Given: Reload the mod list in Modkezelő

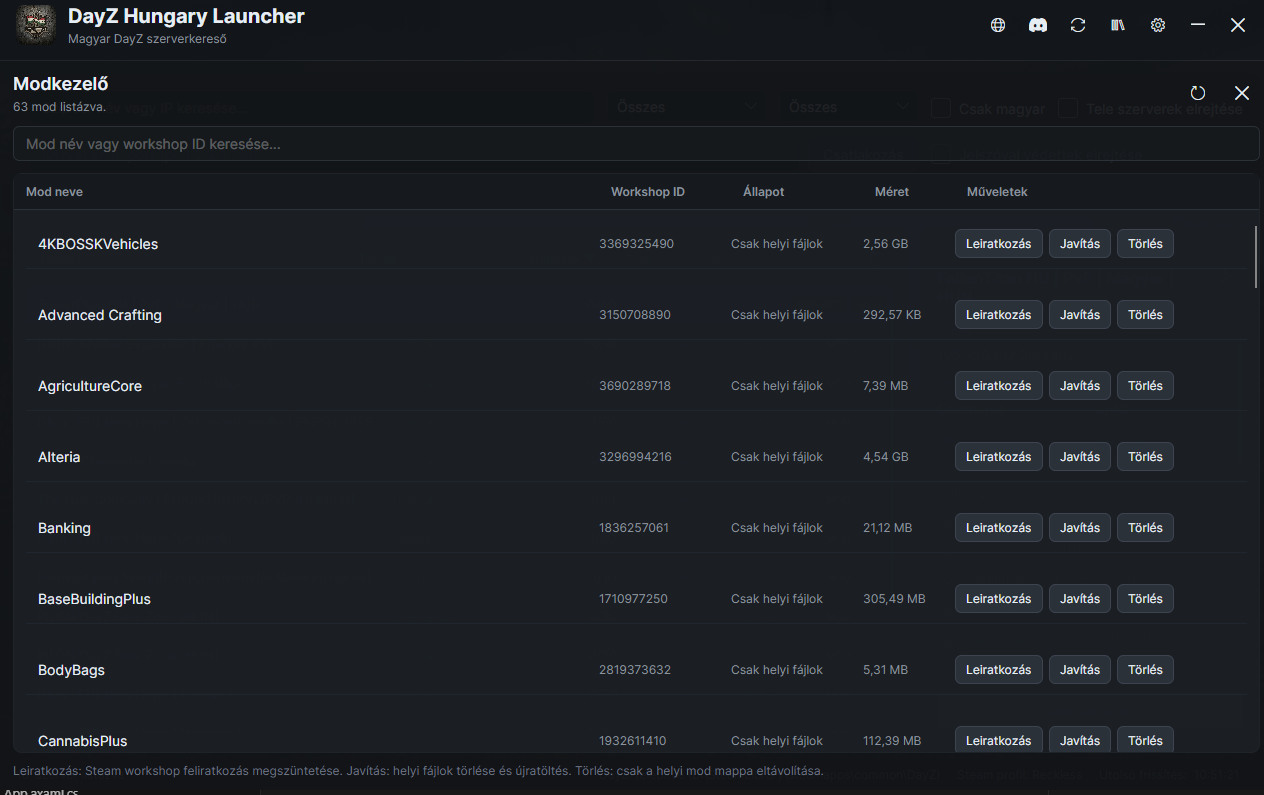Looking at the screenshot, I should 1198,93.
